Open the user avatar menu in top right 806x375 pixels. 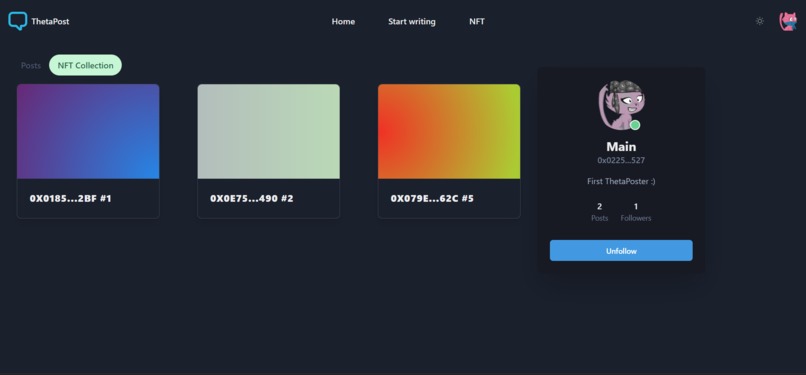point(788,21)
